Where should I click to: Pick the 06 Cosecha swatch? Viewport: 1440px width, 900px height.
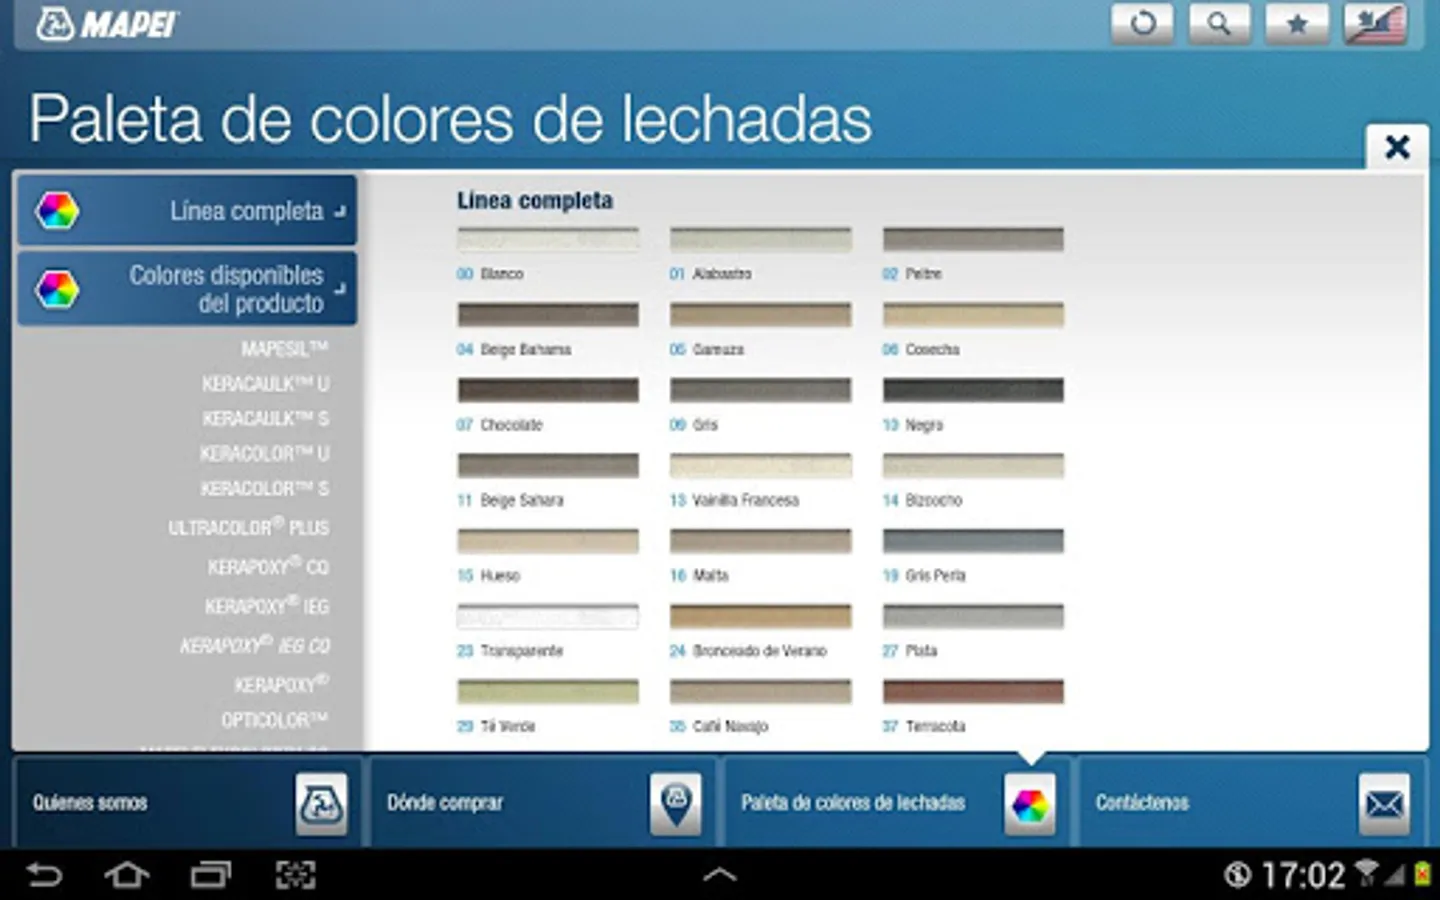tap(973, 315)
